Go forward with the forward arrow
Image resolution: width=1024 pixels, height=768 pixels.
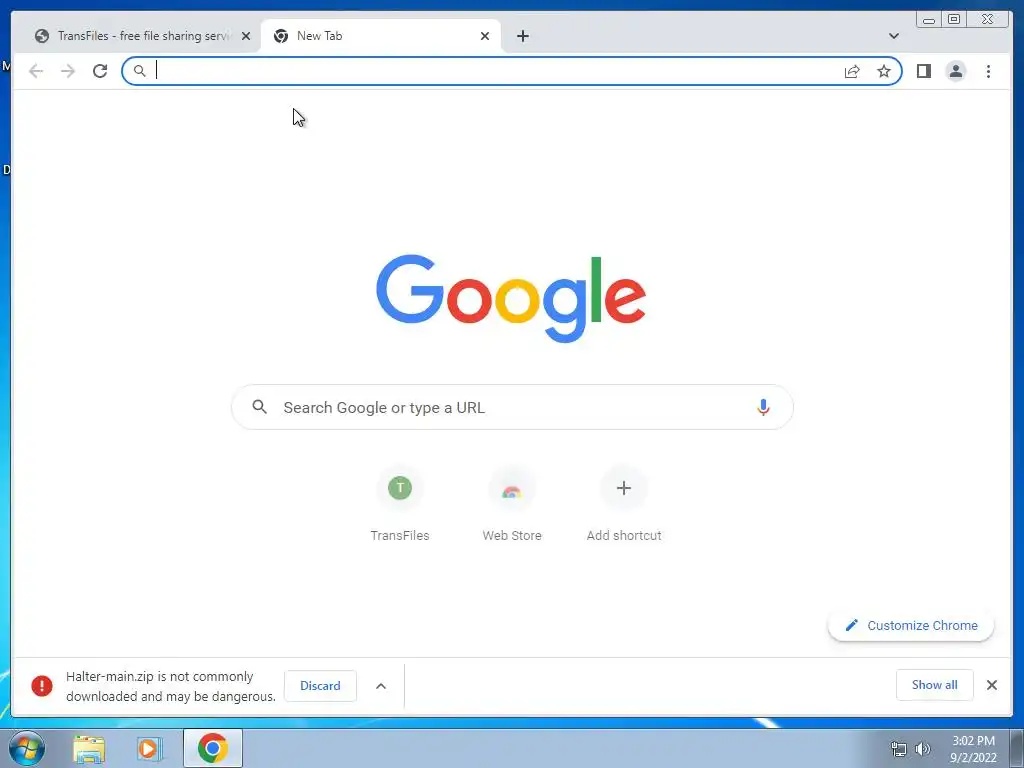pos(68,71)
